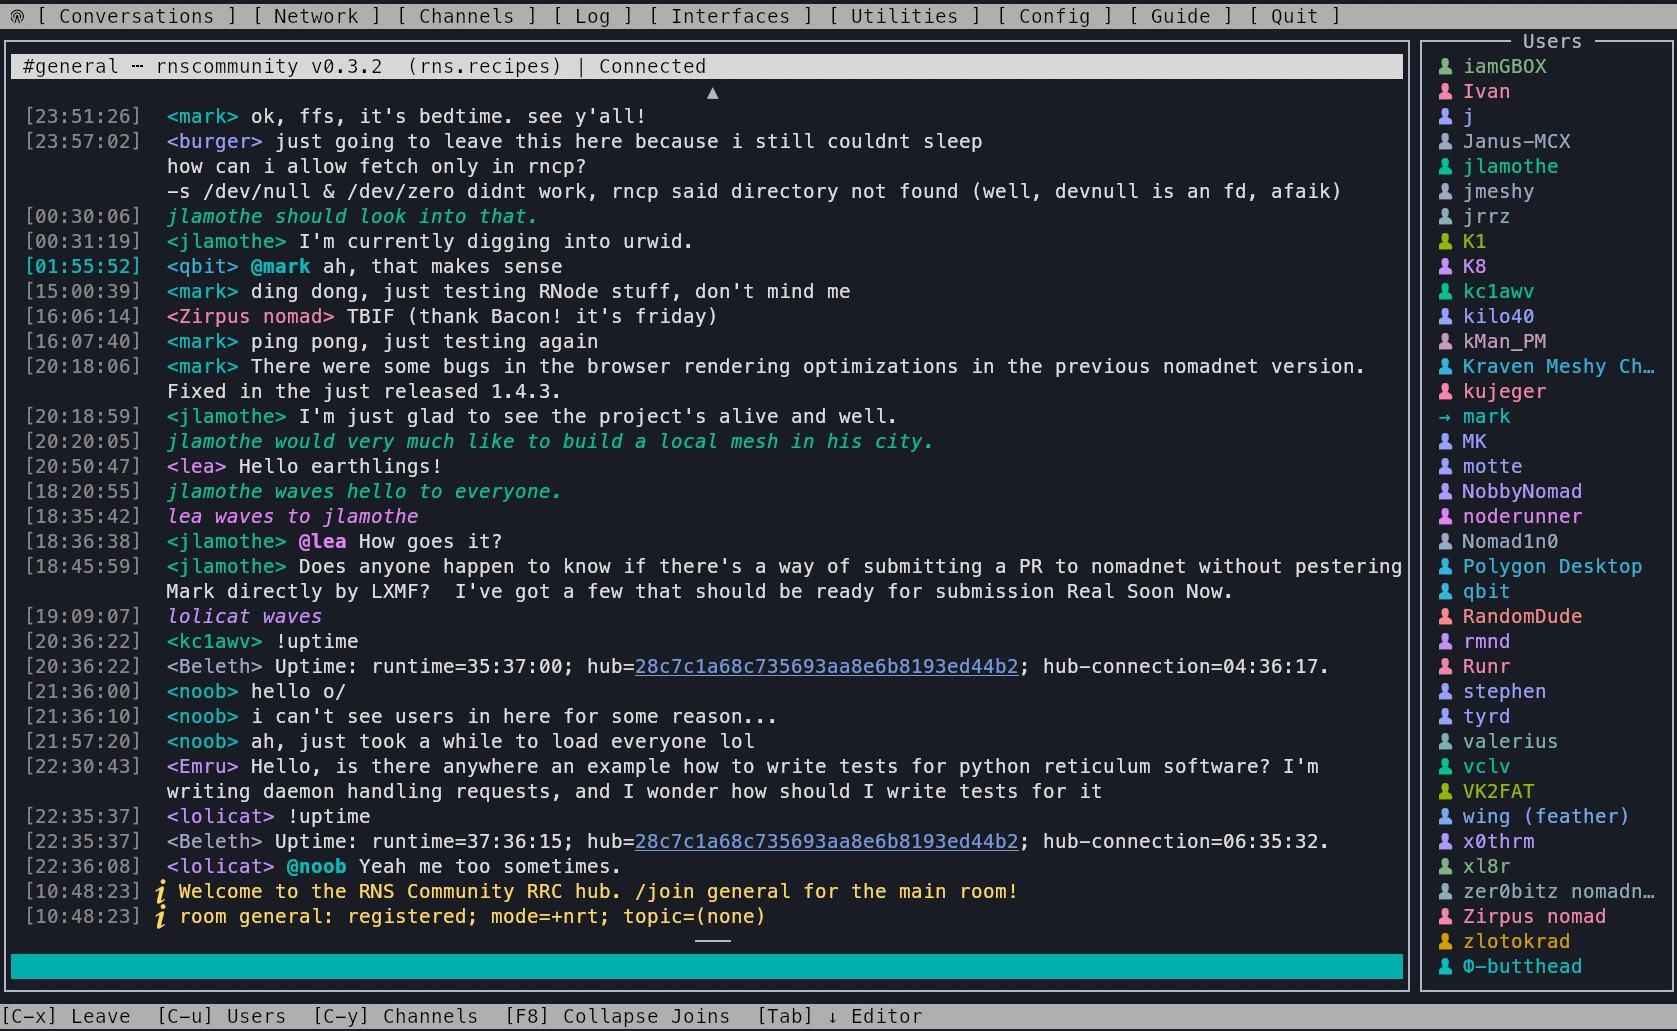Screen dimensions: 1677x1031
Task: Click the user icon beside Polygon Desktop
Action: tap(1445, 566)
